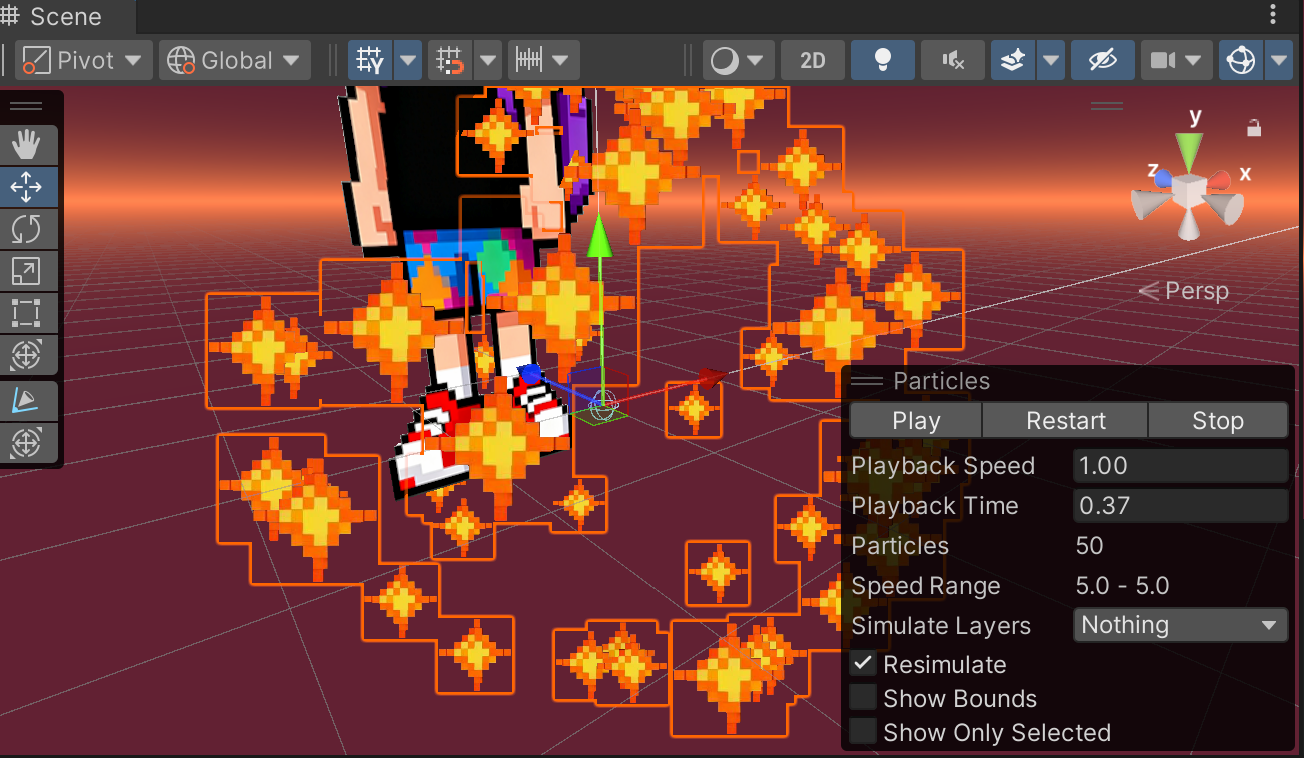The image size is (1304, 758).
Task: Toggle 2D view mode
Action: click(813, 61)
